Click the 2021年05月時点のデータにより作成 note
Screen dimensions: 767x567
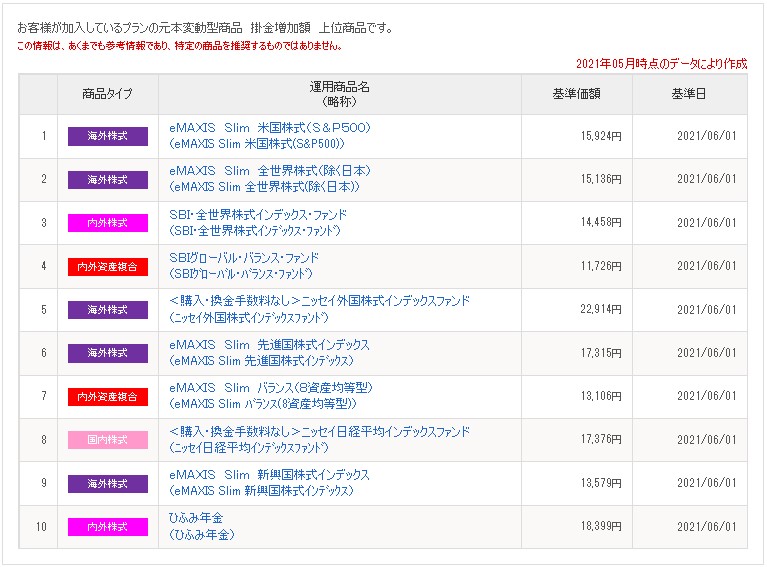(x=661, y=64)
